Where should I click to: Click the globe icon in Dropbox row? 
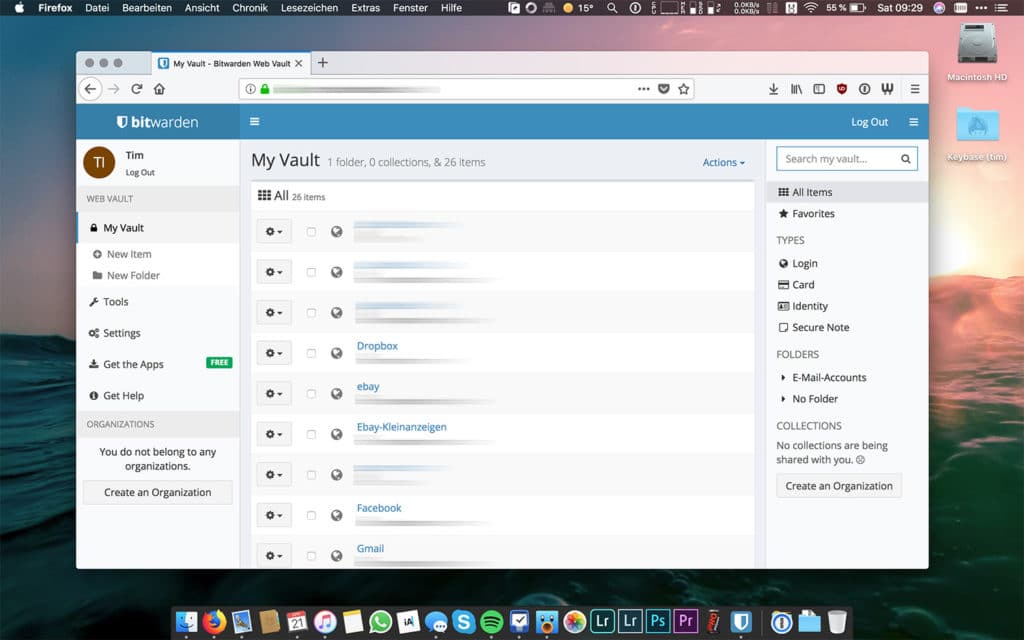point(336,353)
